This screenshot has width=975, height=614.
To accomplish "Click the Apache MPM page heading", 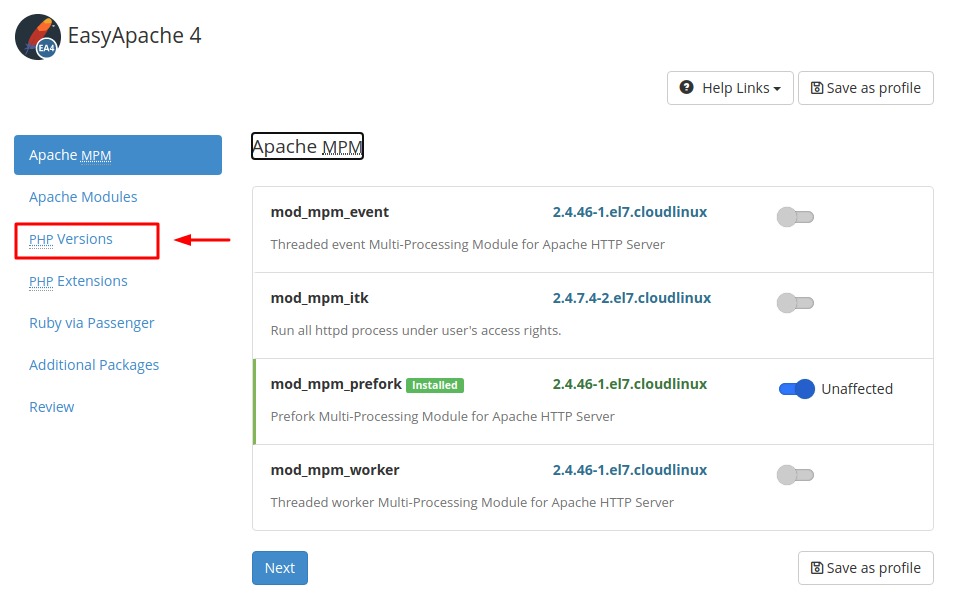I will point(307,146).
